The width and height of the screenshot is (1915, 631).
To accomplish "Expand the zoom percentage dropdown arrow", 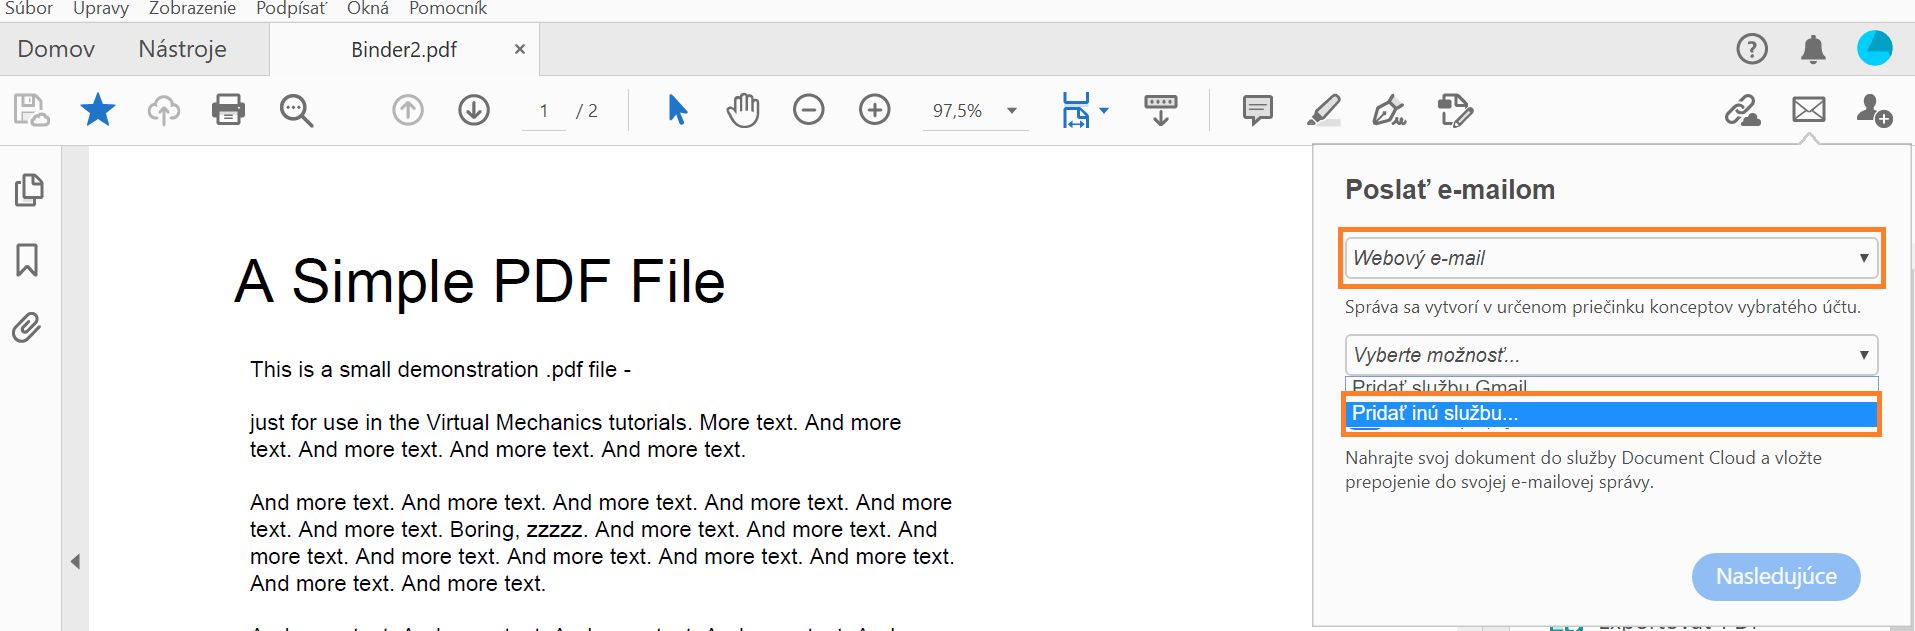I will (1012, 111).
